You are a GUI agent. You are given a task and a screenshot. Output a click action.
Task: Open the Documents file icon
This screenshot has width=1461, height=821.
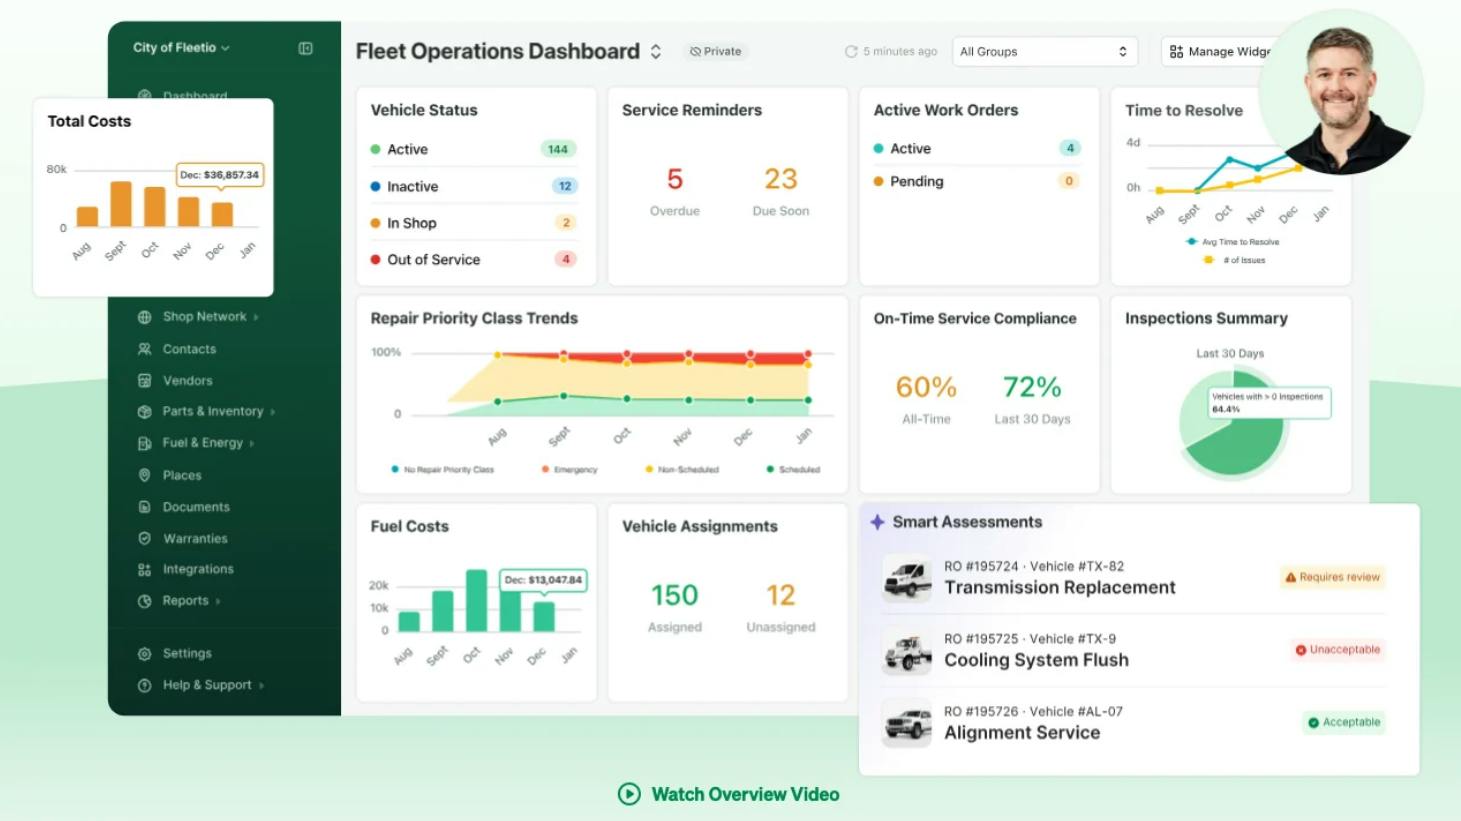pos(144,507)
